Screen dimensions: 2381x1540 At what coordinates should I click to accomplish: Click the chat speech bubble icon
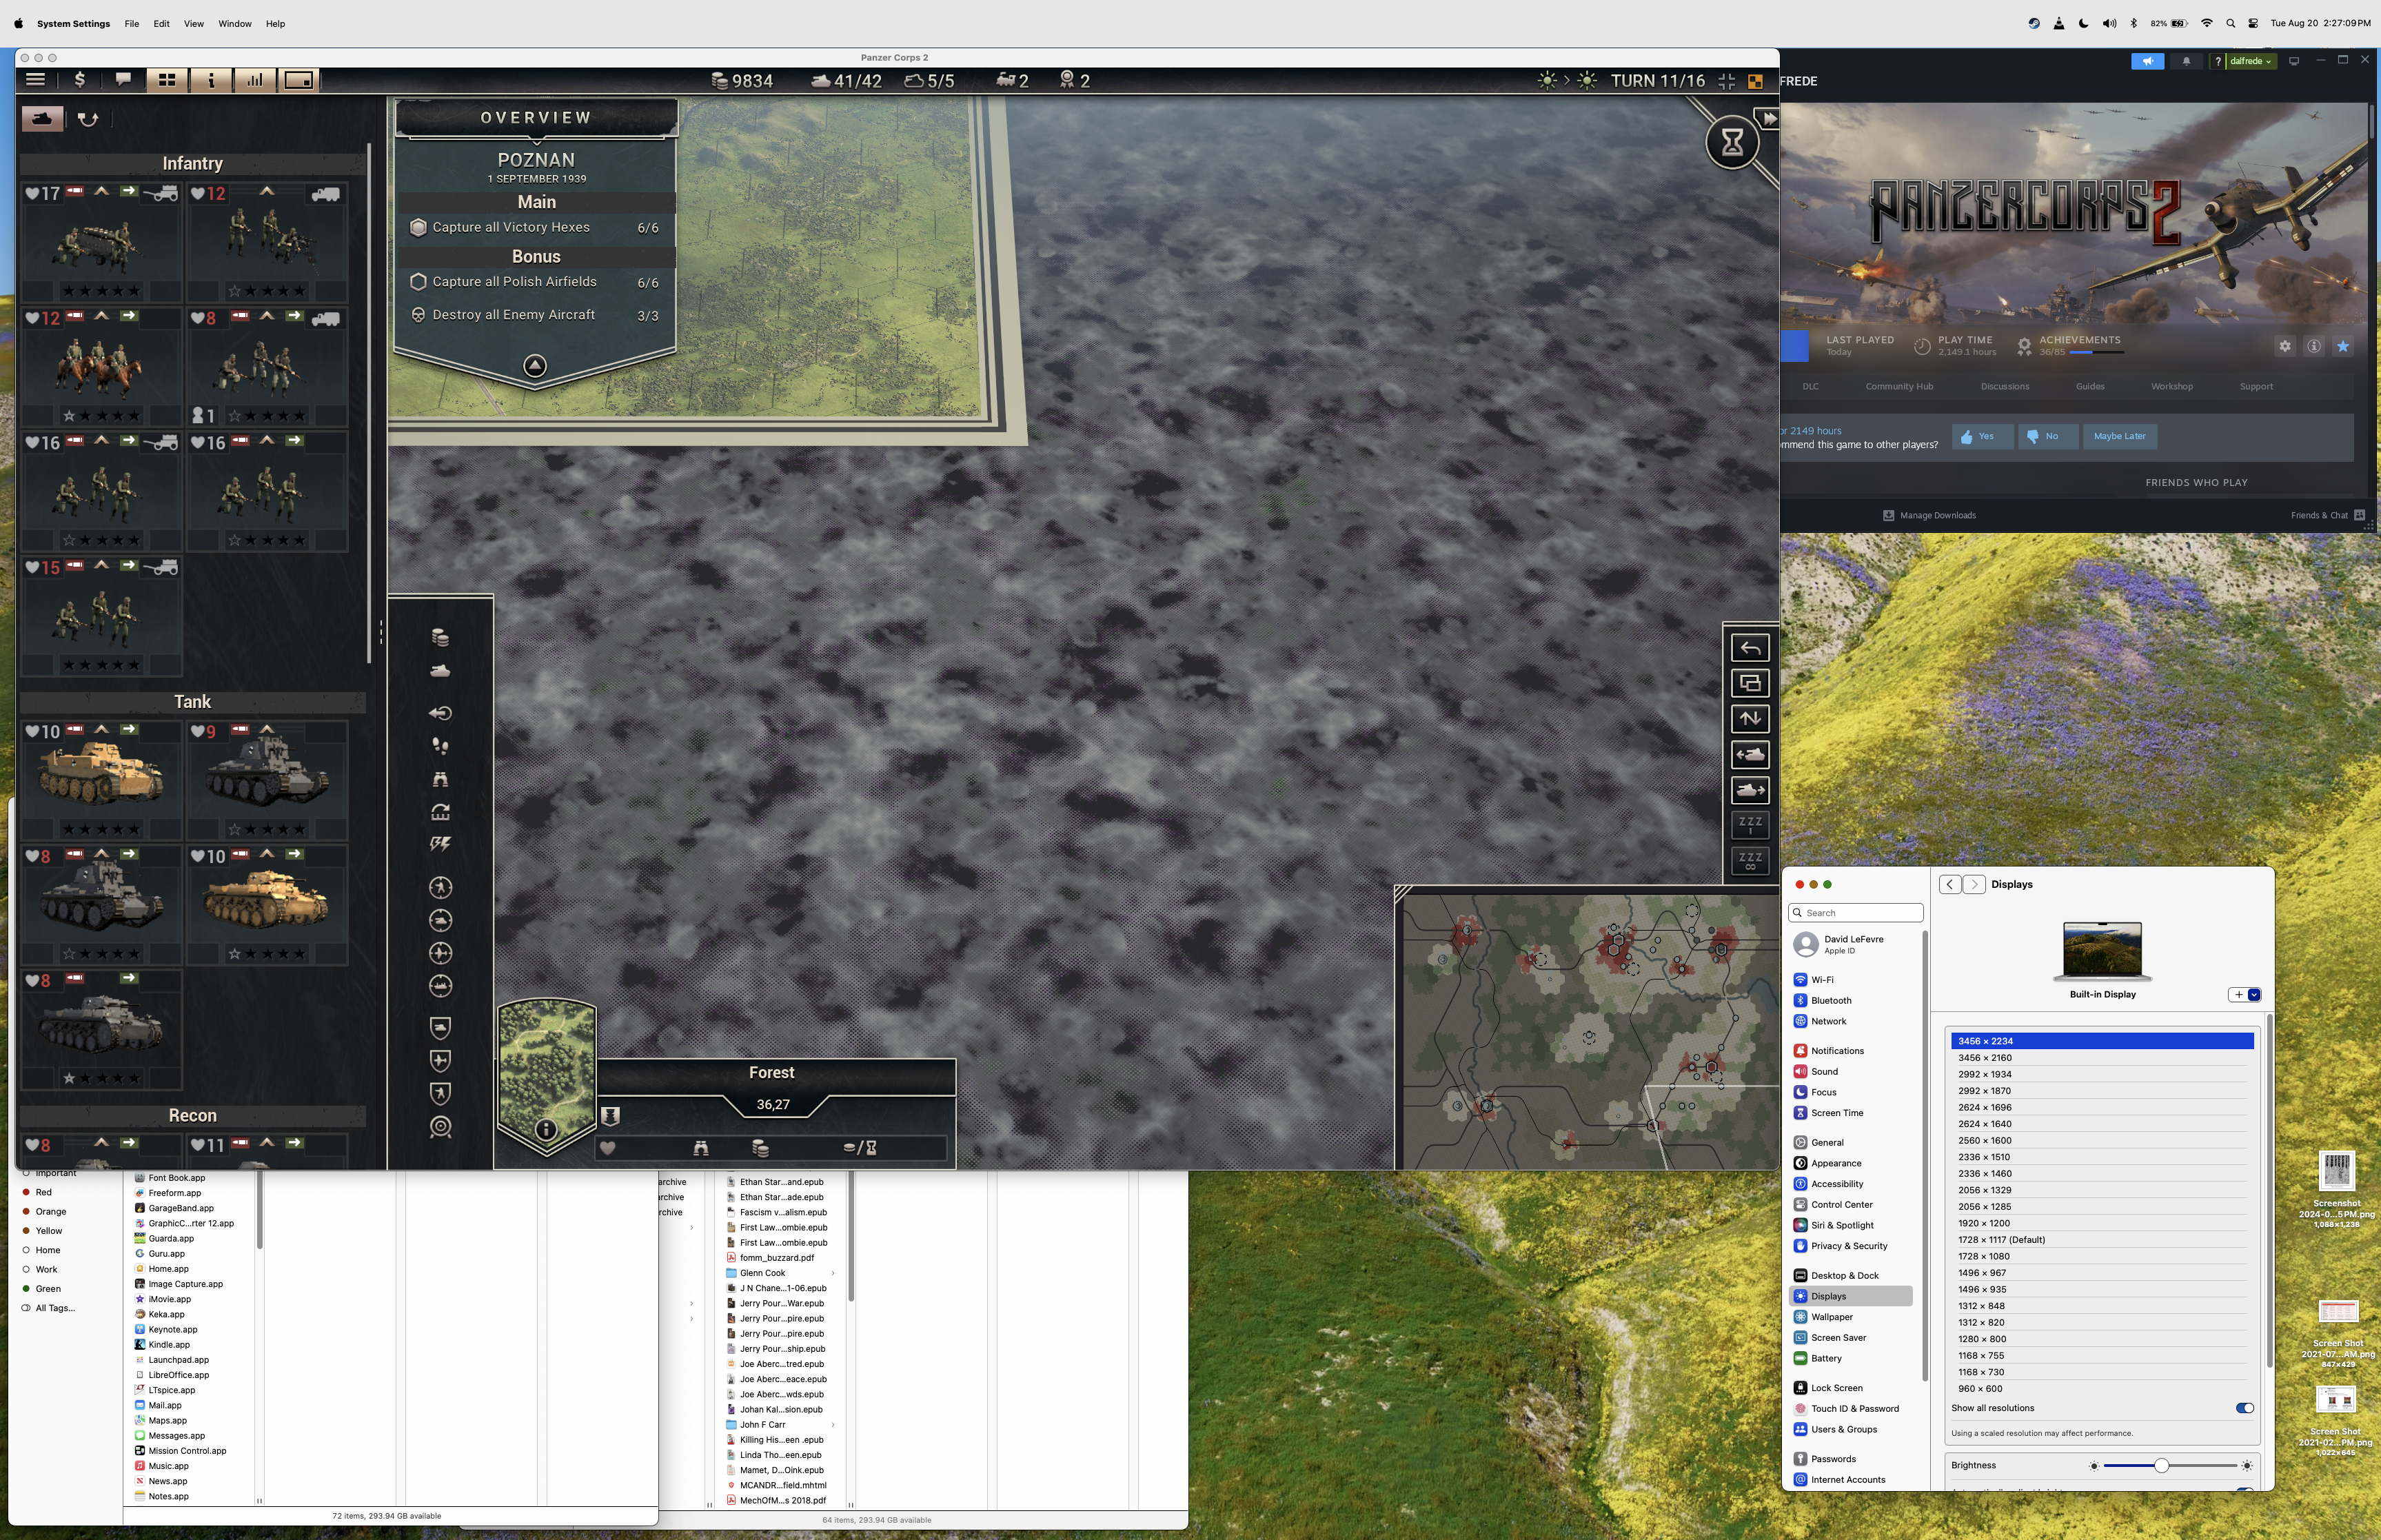click(x=123, y=80)
